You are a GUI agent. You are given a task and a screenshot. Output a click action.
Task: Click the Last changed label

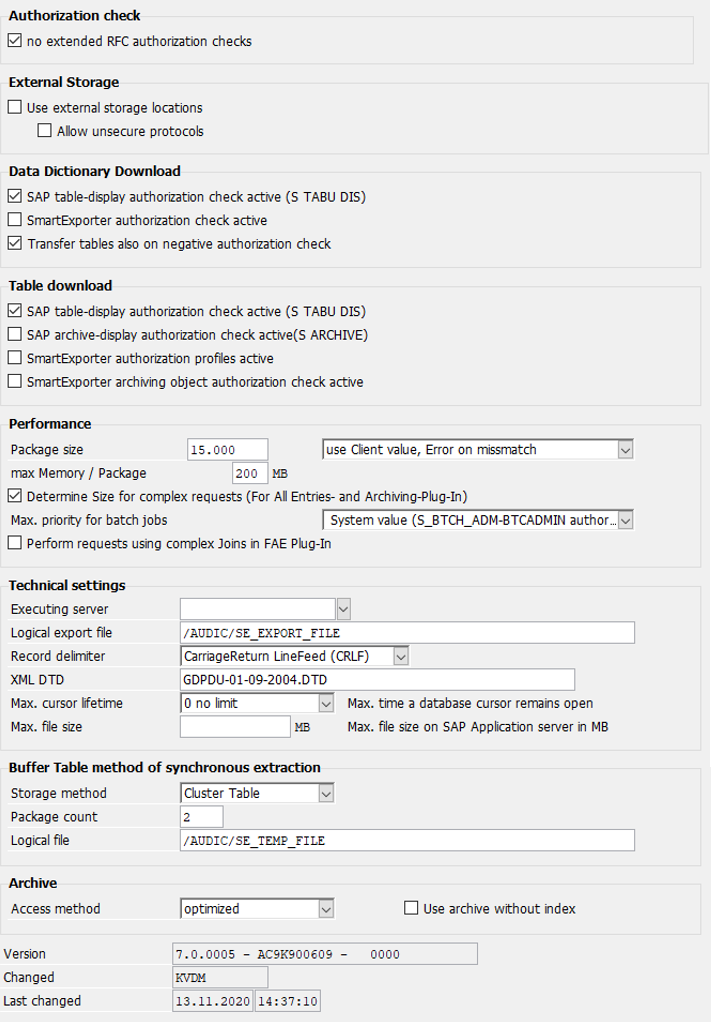click(x=42, y=1000)
